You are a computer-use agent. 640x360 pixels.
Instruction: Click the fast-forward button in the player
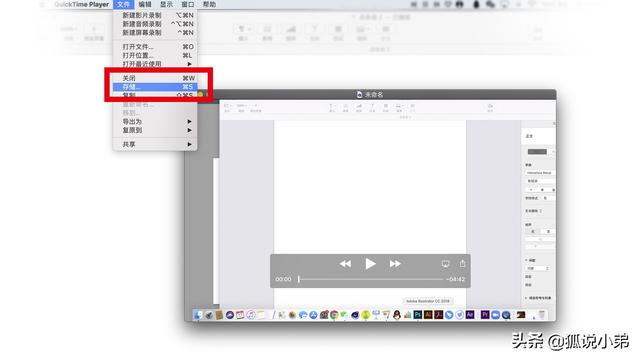[x=395, y=264]
